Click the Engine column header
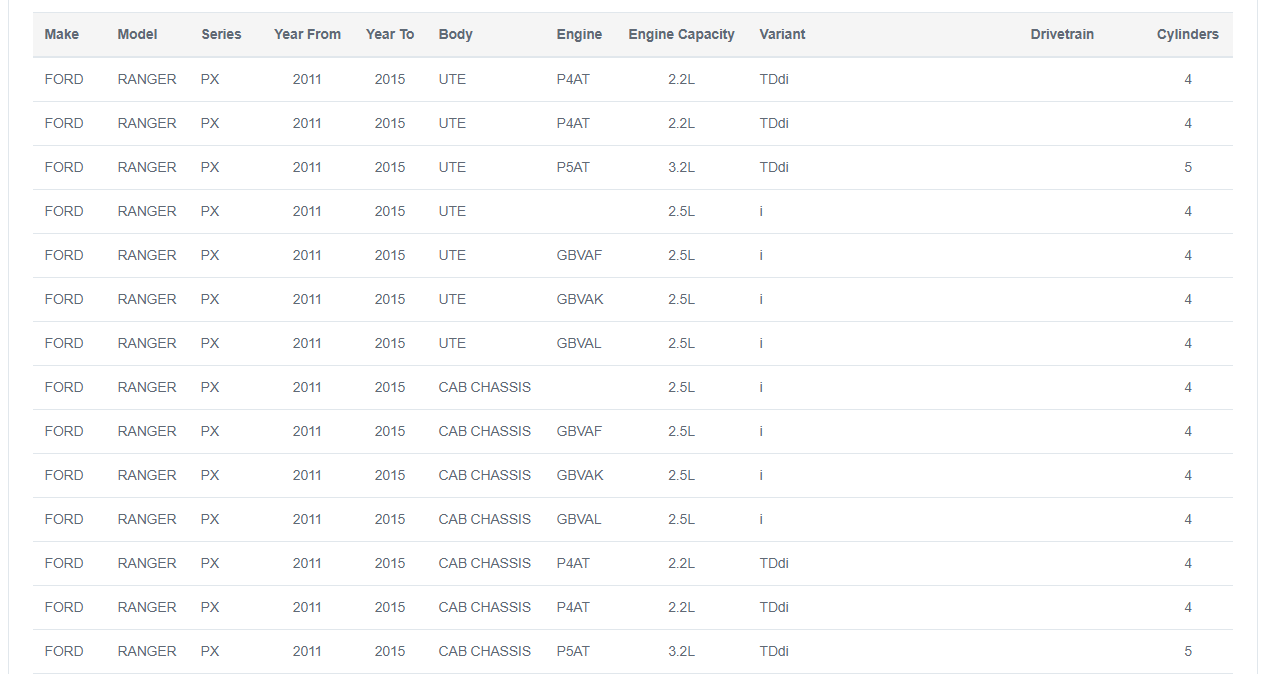This screenshot has height=674, width=1261. (579, 34)
